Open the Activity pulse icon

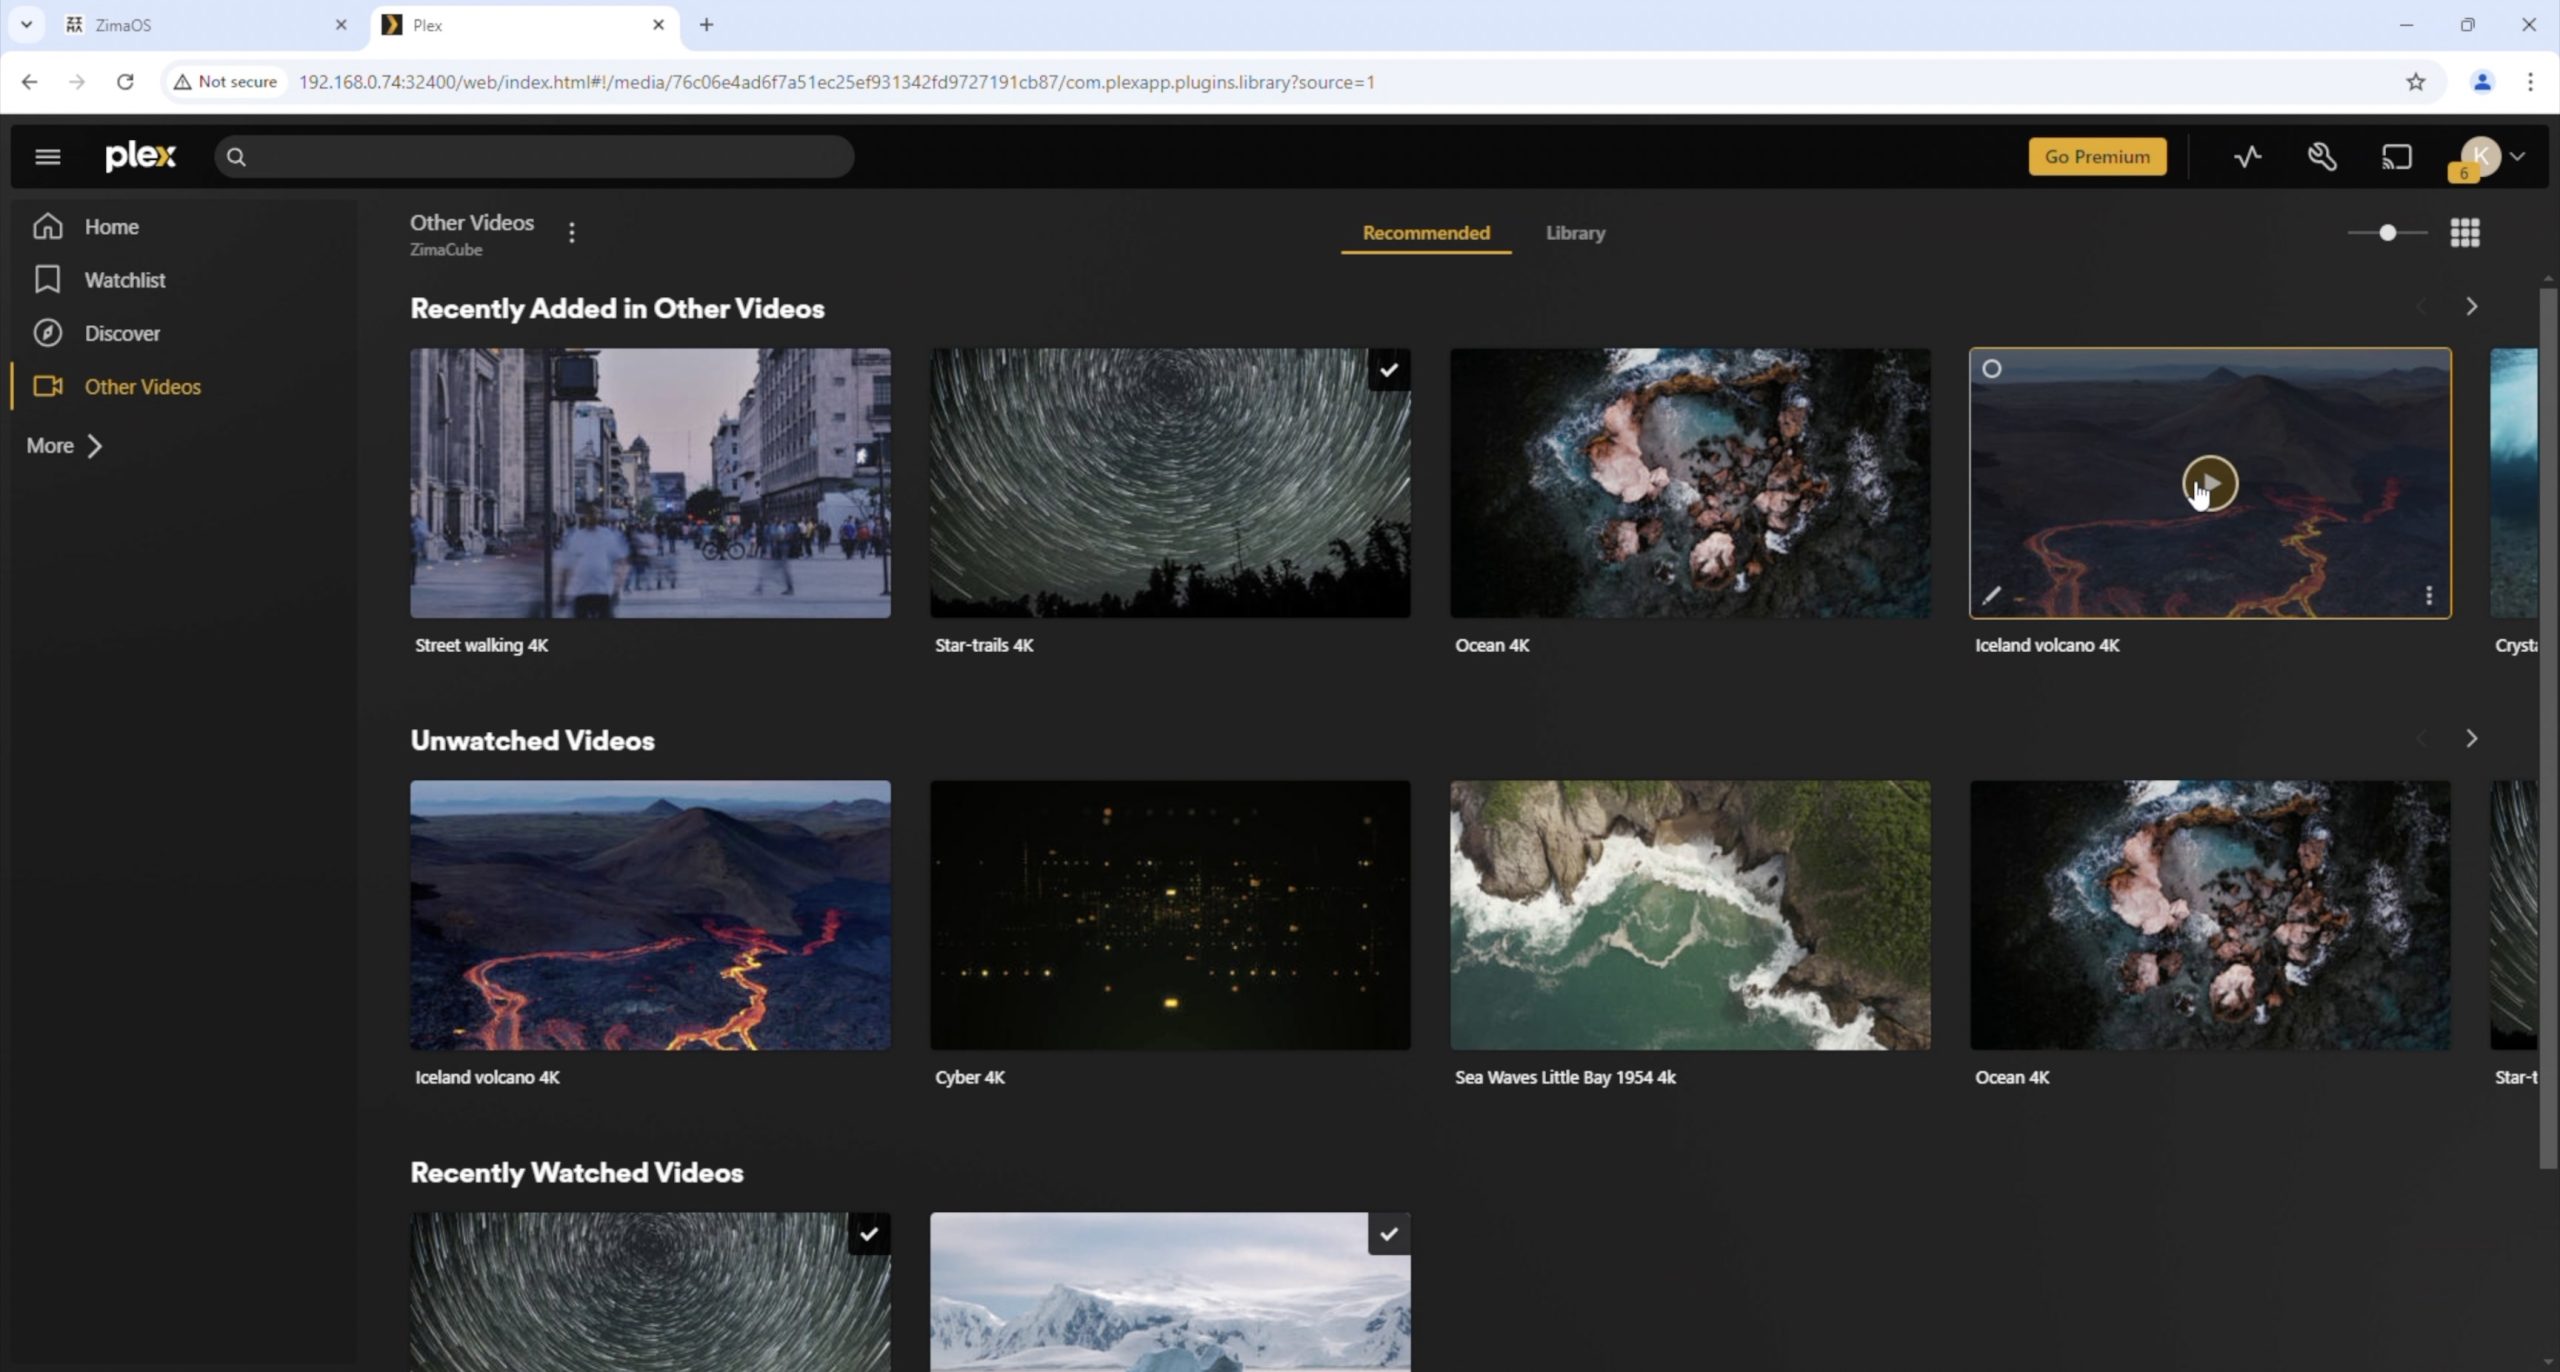point(2247,157)
